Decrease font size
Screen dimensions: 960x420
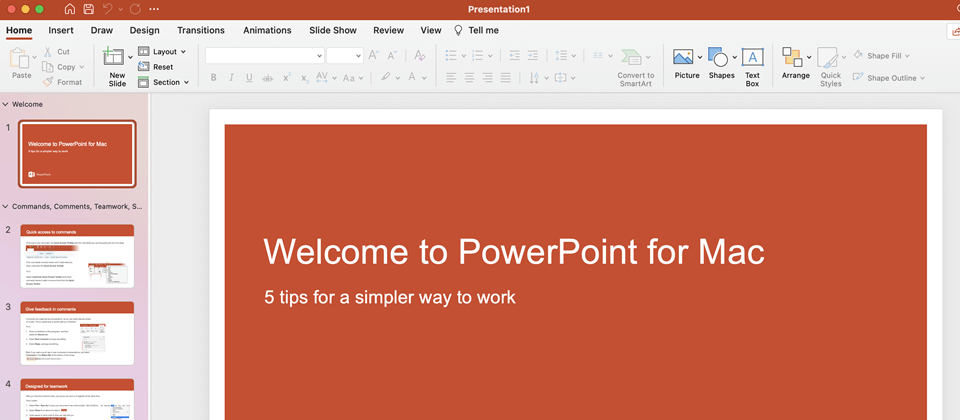point(392,56)
